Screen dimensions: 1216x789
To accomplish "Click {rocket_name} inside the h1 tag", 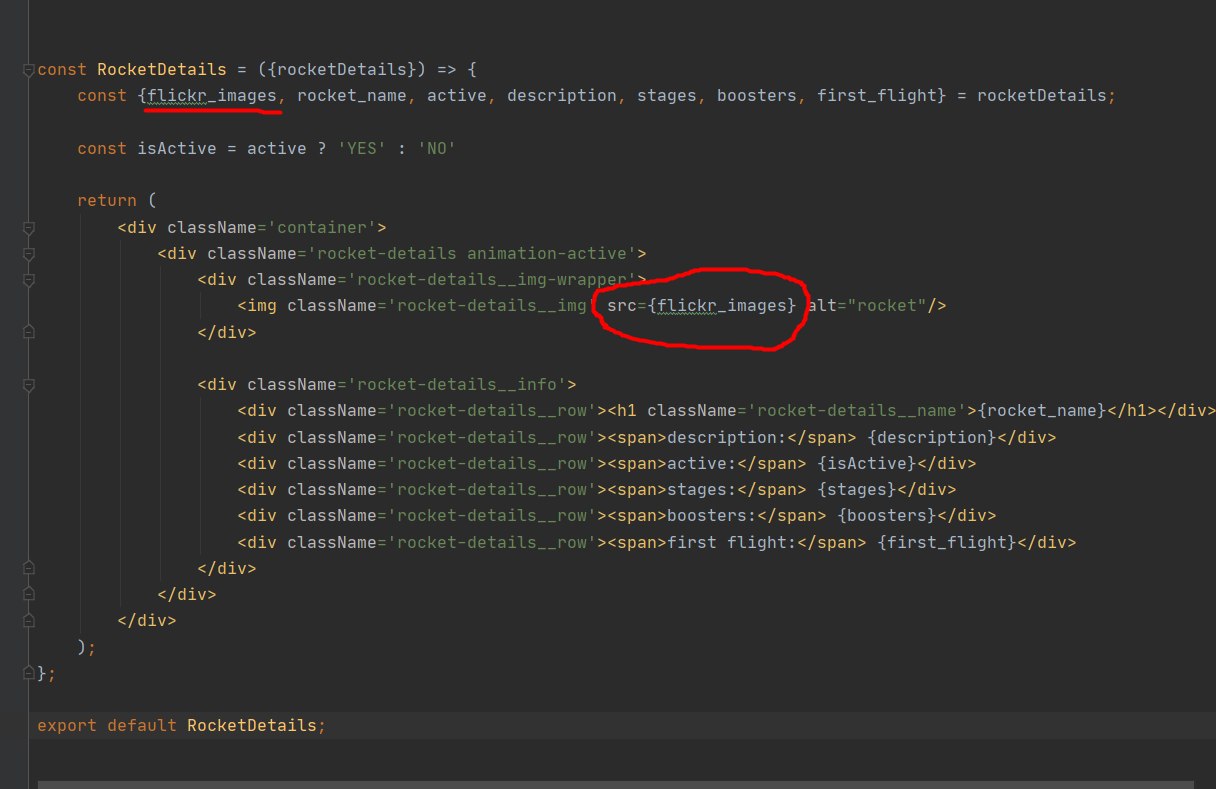I will pos(1041,411).
